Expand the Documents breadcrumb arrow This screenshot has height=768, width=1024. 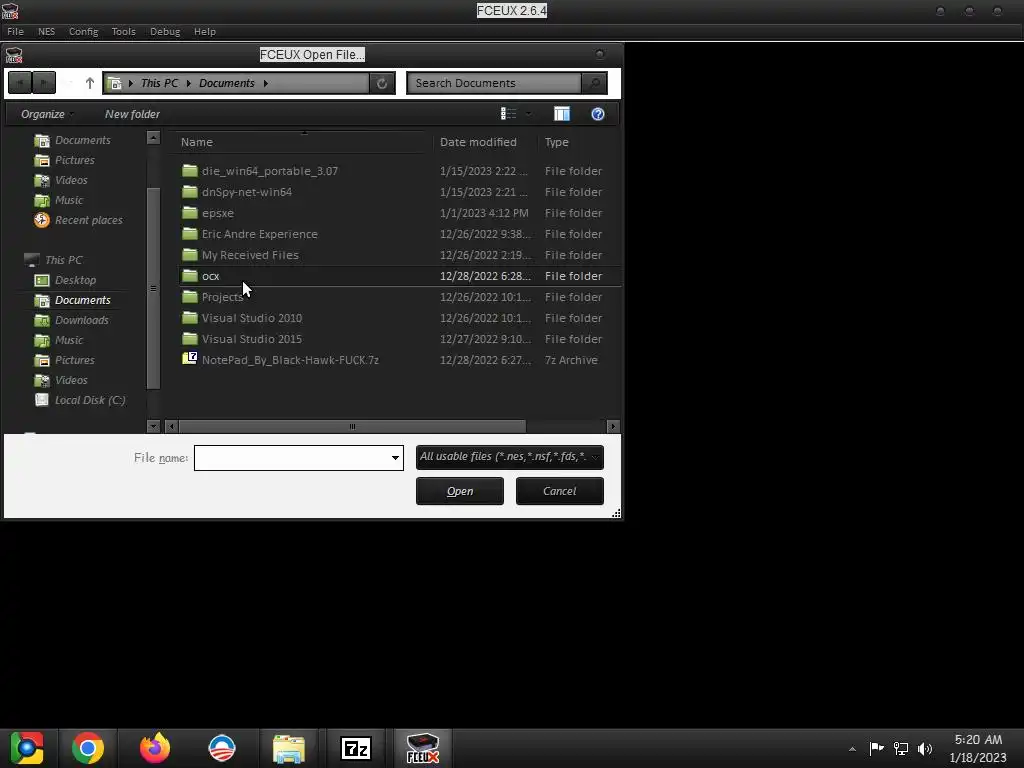[266, 83]
